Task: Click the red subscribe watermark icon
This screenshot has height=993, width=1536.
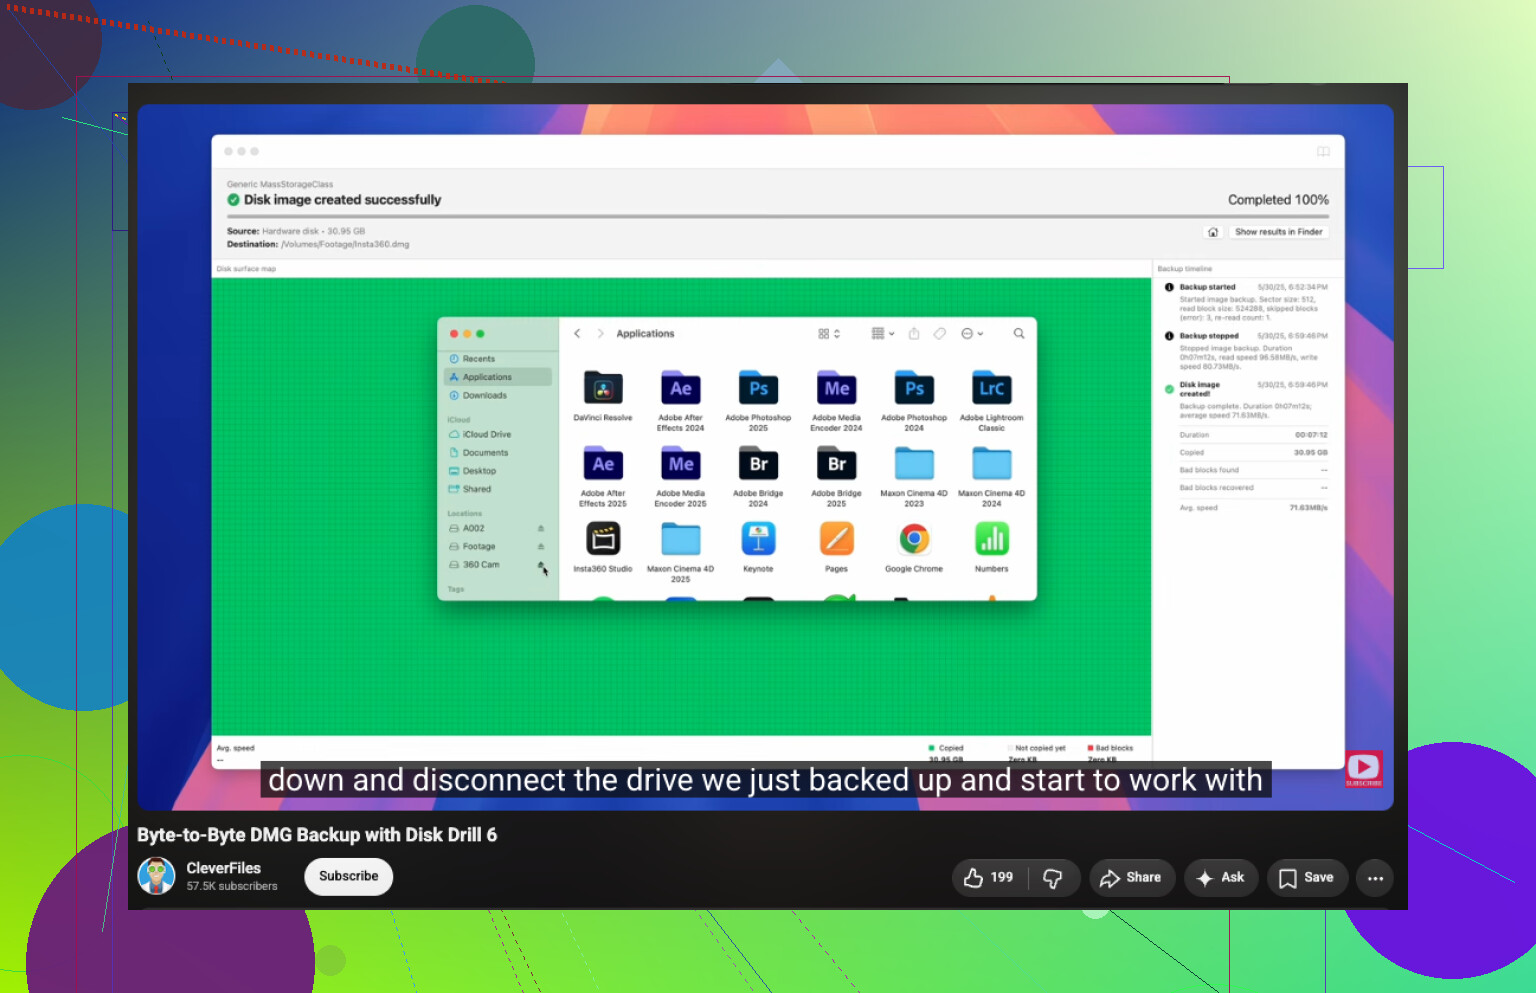Action: coord(1364,768)
